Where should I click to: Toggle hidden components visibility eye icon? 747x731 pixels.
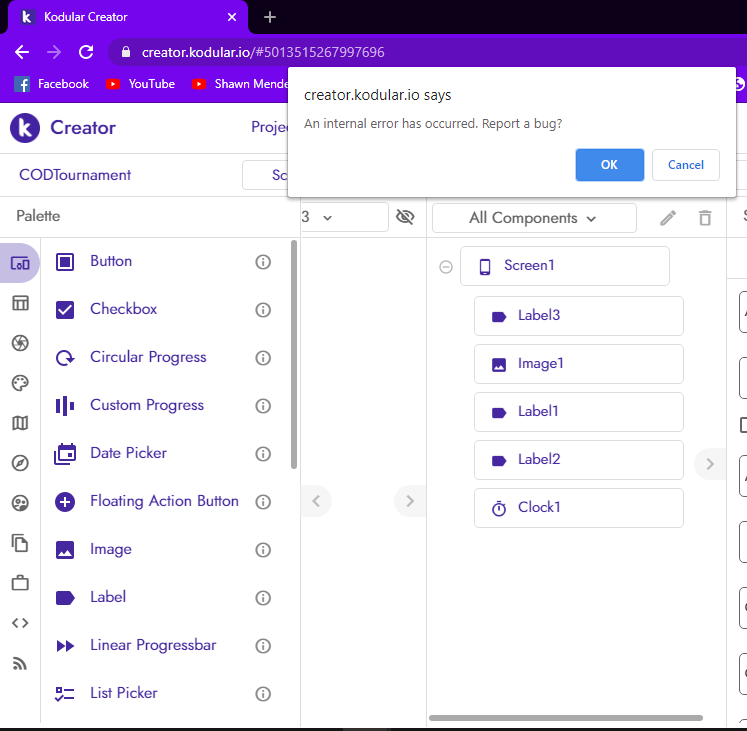(x=405, y=217)
